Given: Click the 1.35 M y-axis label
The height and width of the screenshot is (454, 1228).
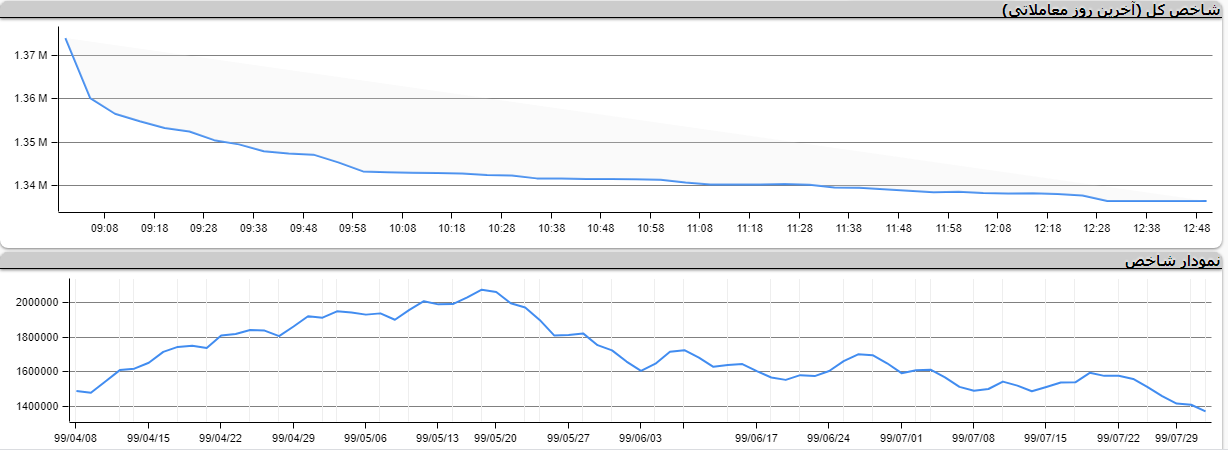Looking at the screenshot, I should [31, 142].
